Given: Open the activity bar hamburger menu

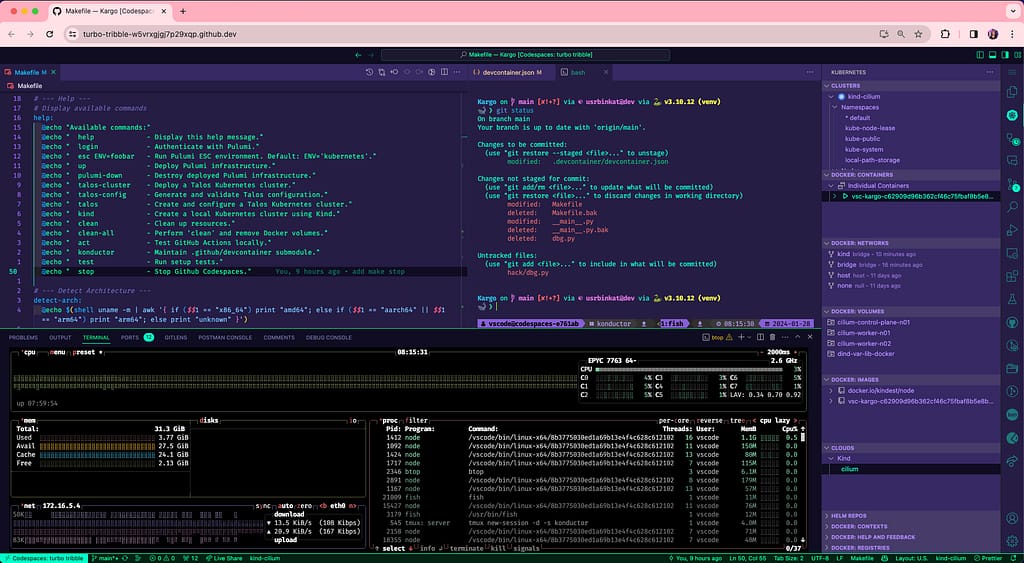Looking at the screenshot, I should [x=1012, y=72].
